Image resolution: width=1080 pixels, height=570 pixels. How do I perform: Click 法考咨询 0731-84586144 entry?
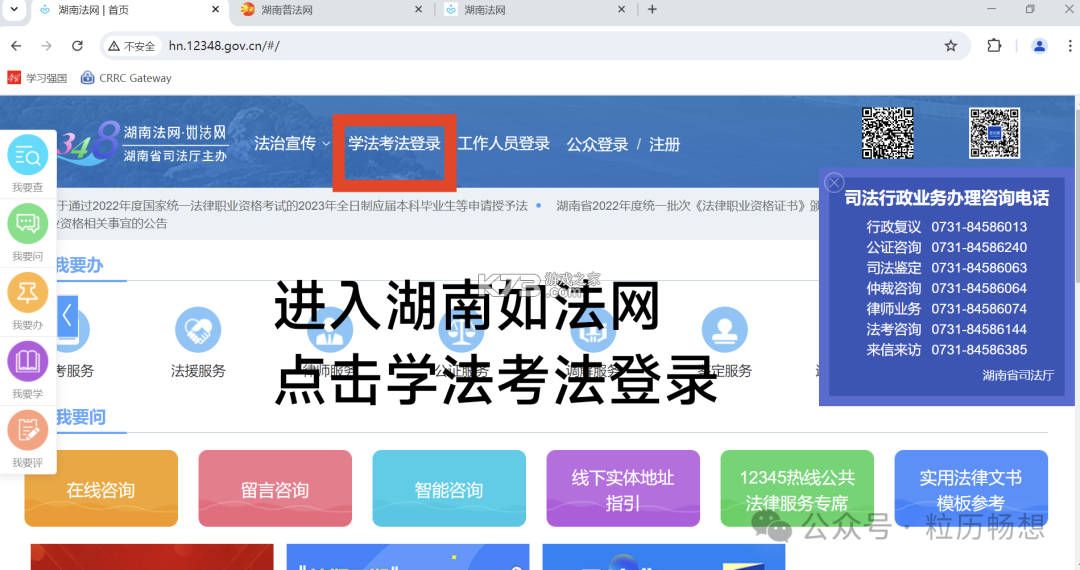coord(946,329)
